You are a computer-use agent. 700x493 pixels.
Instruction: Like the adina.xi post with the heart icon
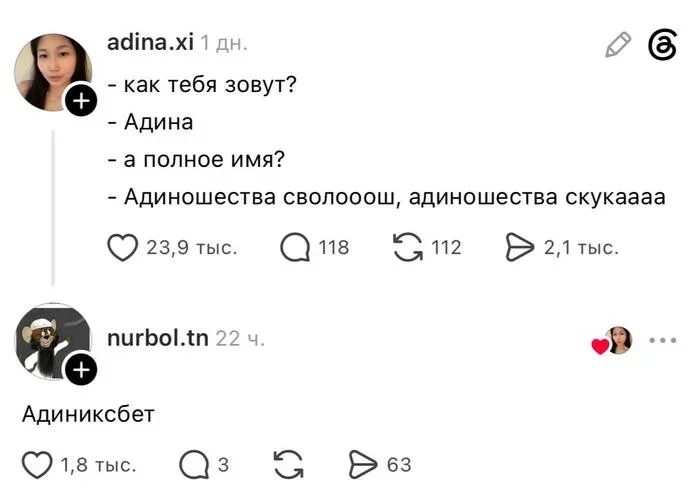tap(123, 247)
